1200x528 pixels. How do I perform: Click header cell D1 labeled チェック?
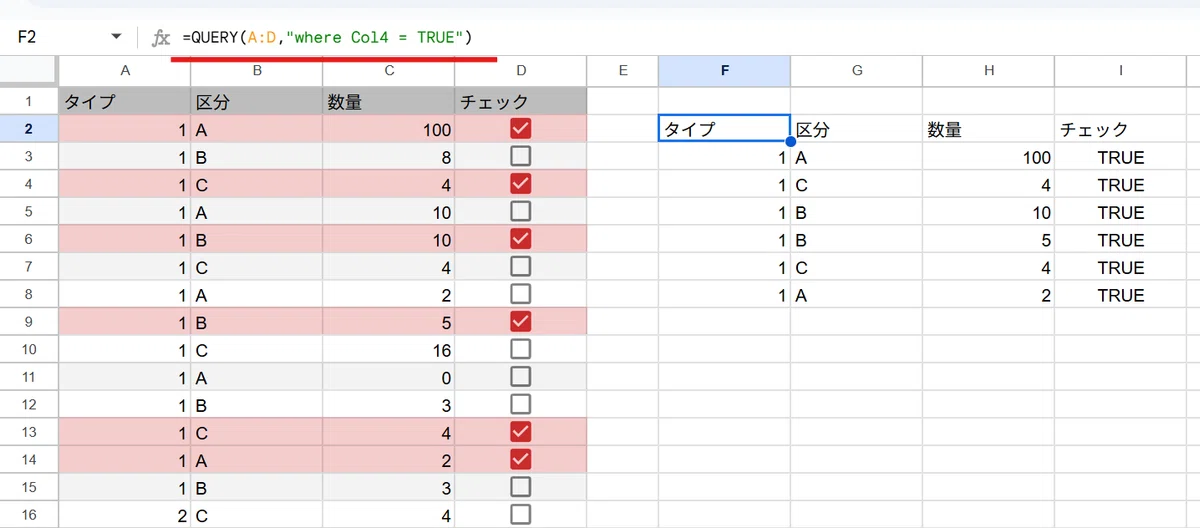[521, 101]
